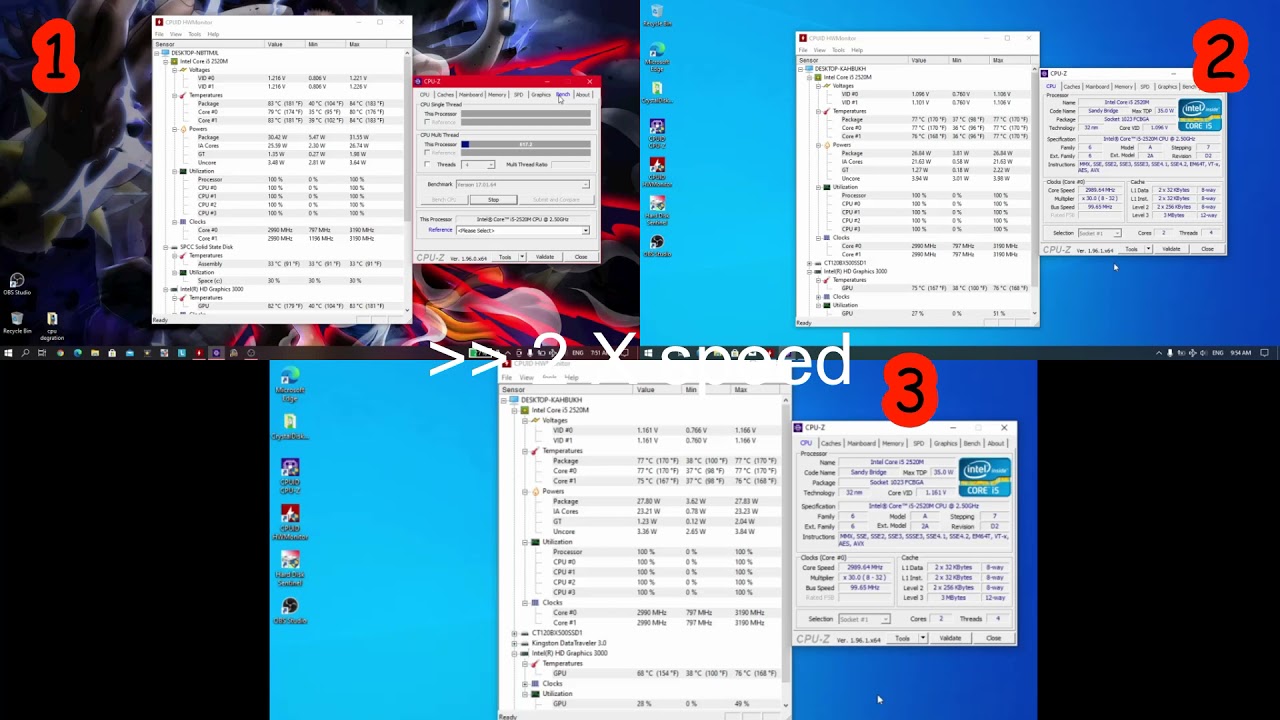Image resolution: width=1280 pixels, height=720 pixels.
Task: Launch CPUID CPU-Z shortcut on bottom desktop
Action: pyautogui.click(x=290, y=475)
